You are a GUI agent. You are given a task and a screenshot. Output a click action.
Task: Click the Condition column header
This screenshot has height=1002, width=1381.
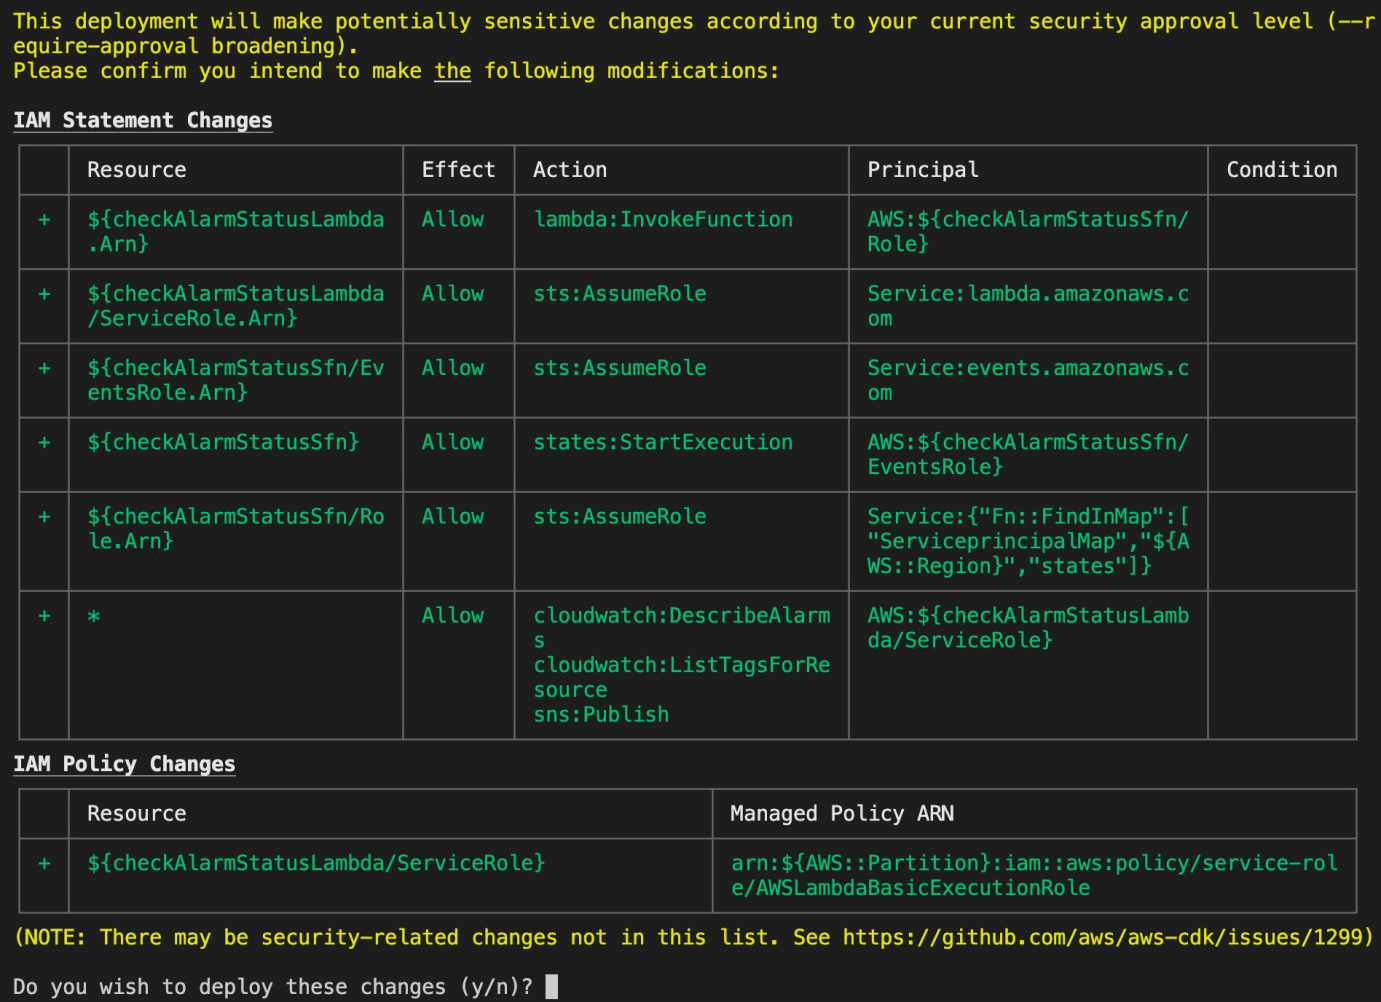[1281, 170]
